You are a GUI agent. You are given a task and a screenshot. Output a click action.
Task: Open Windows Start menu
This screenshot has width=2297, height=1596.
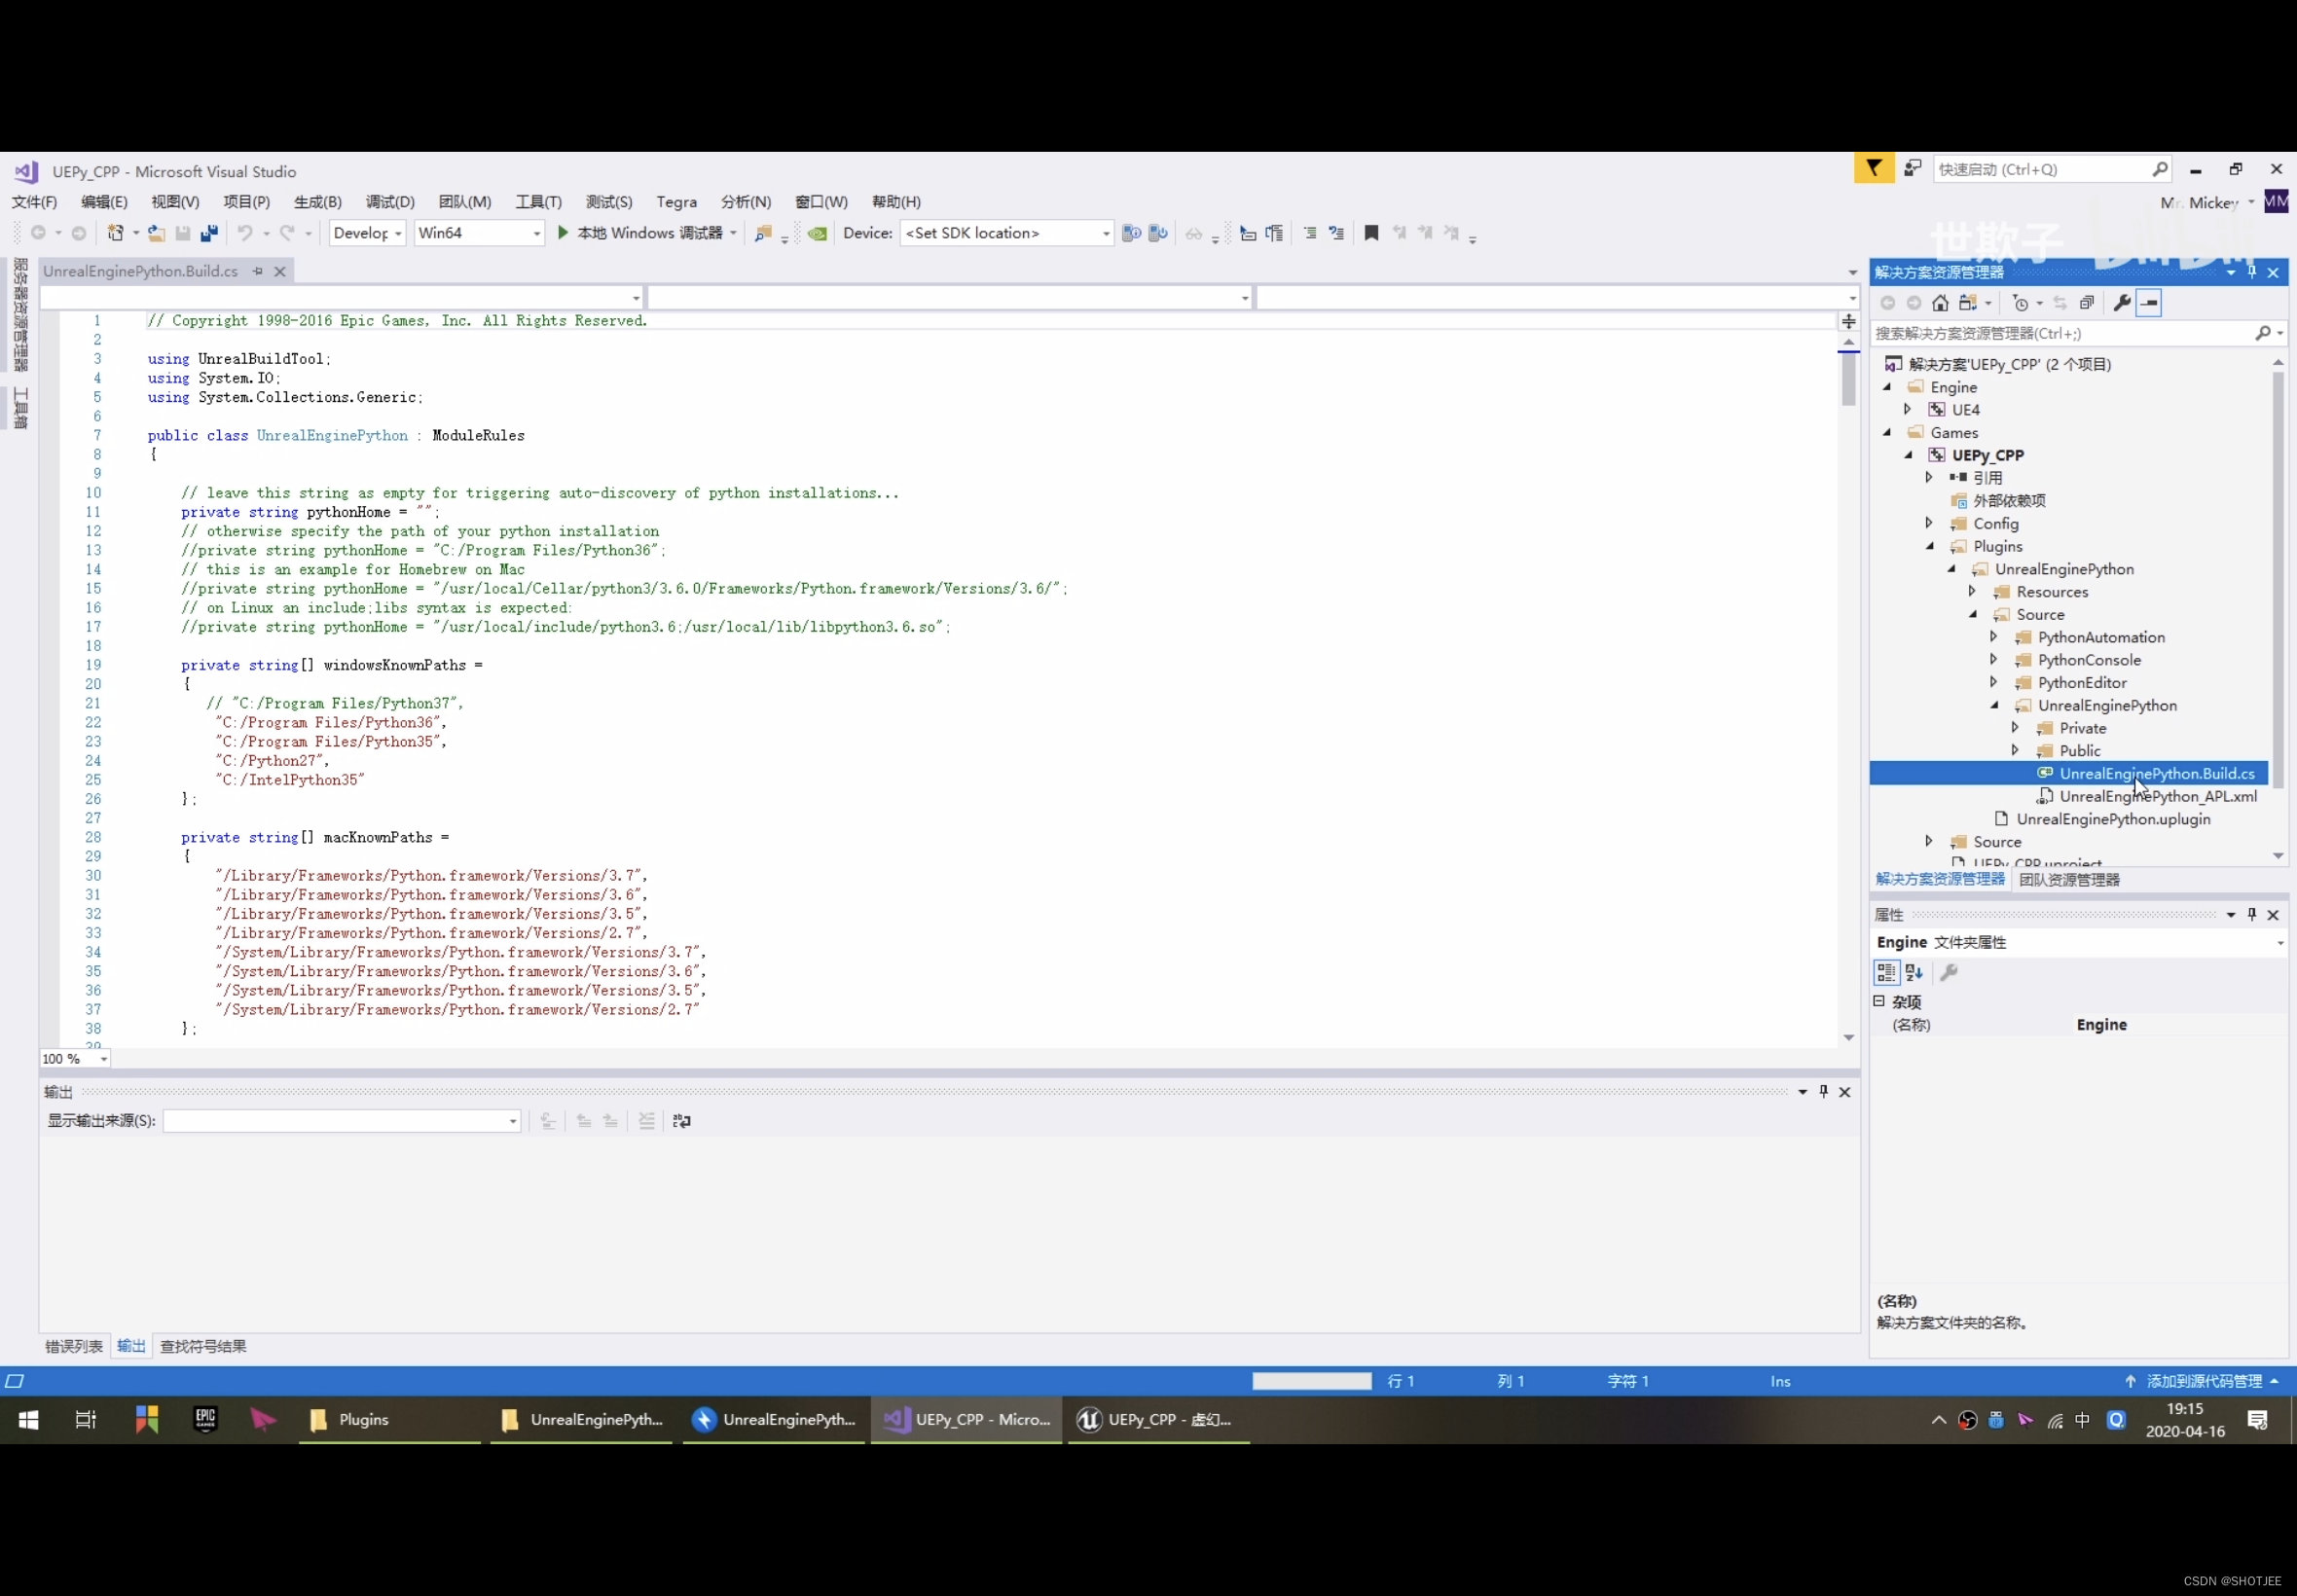[x=28, y=1420]
